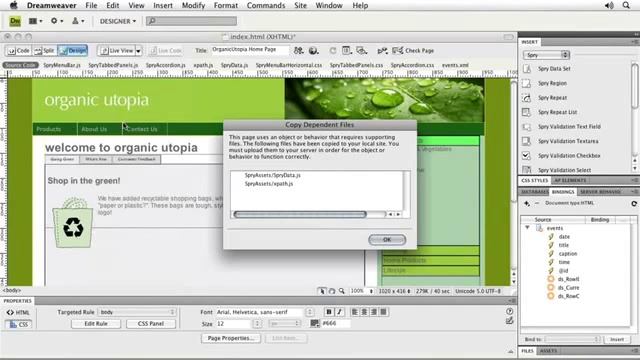Switch Properties to HTML mode
Image resolution: width=640 pixels, height=360 pixels.
[x=18, y=313]
